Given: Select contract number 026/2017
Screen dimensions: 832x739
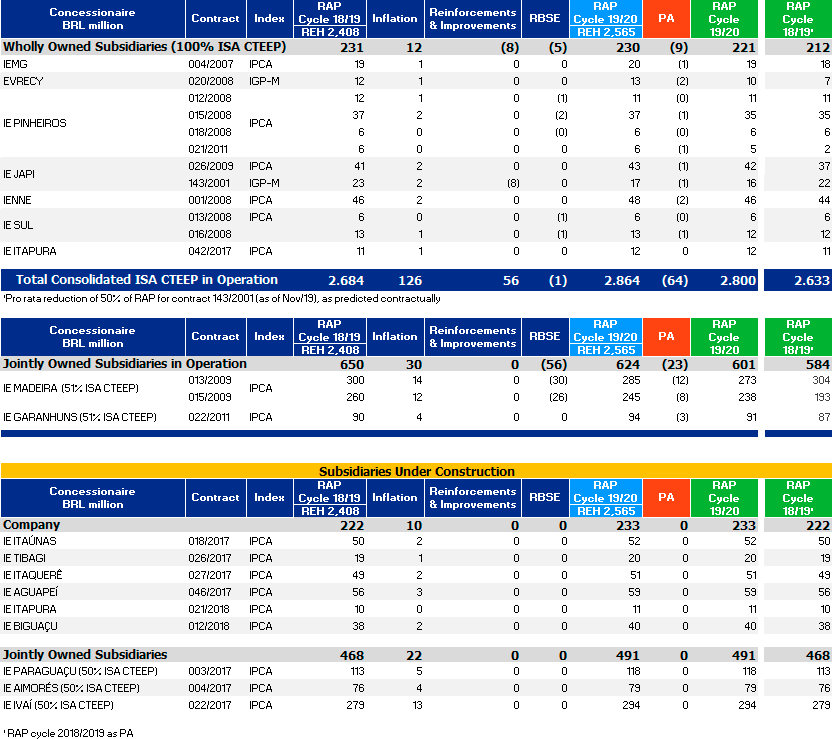Looking at the screenshot, I should point(210,558).
